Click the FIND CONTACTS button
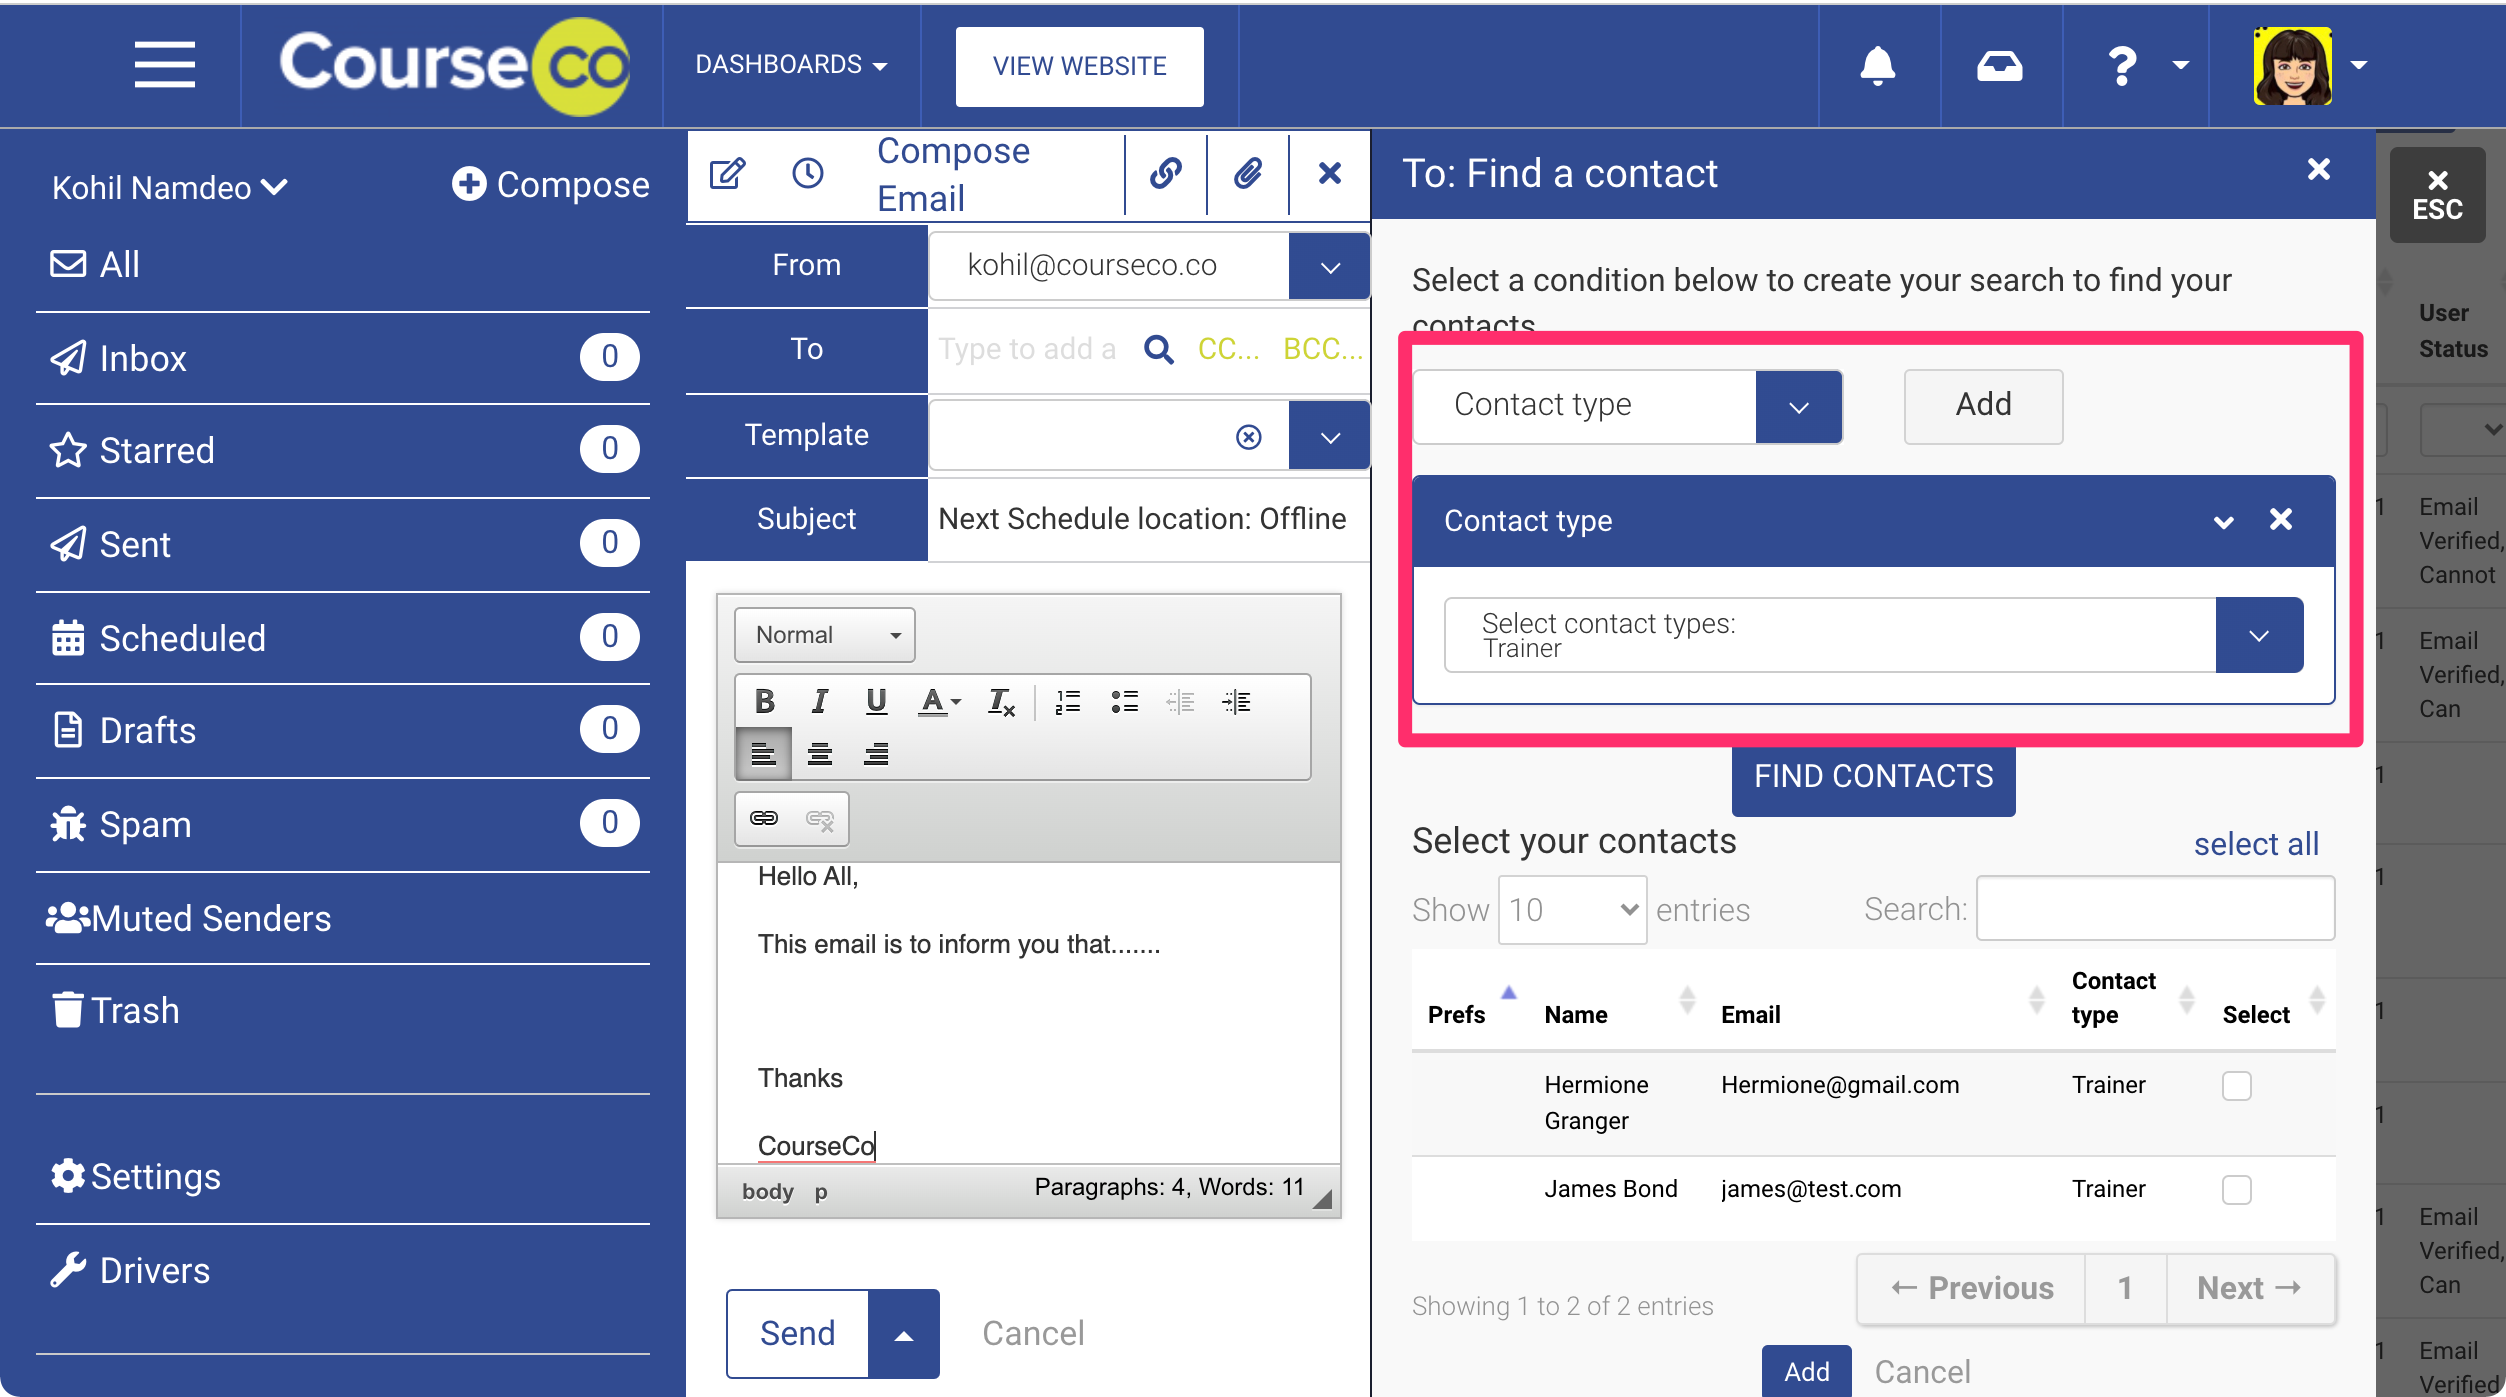Image resolution: width=2506 pixels, height=1397 pixels. pyautogui.click(x=1873, y=776)
